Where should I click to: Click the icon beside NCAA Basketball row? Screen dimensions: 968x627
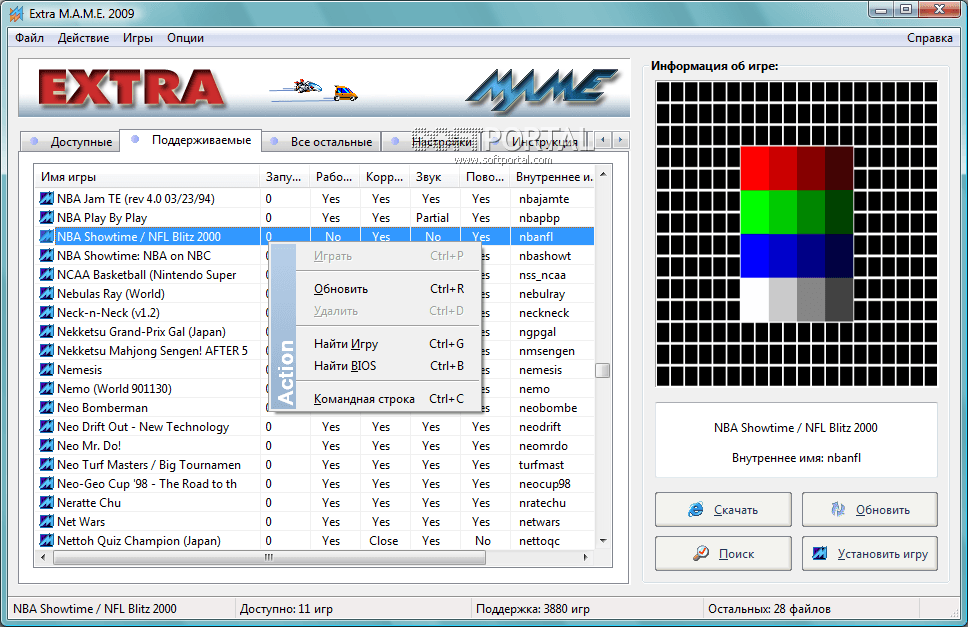click(46, 275)
